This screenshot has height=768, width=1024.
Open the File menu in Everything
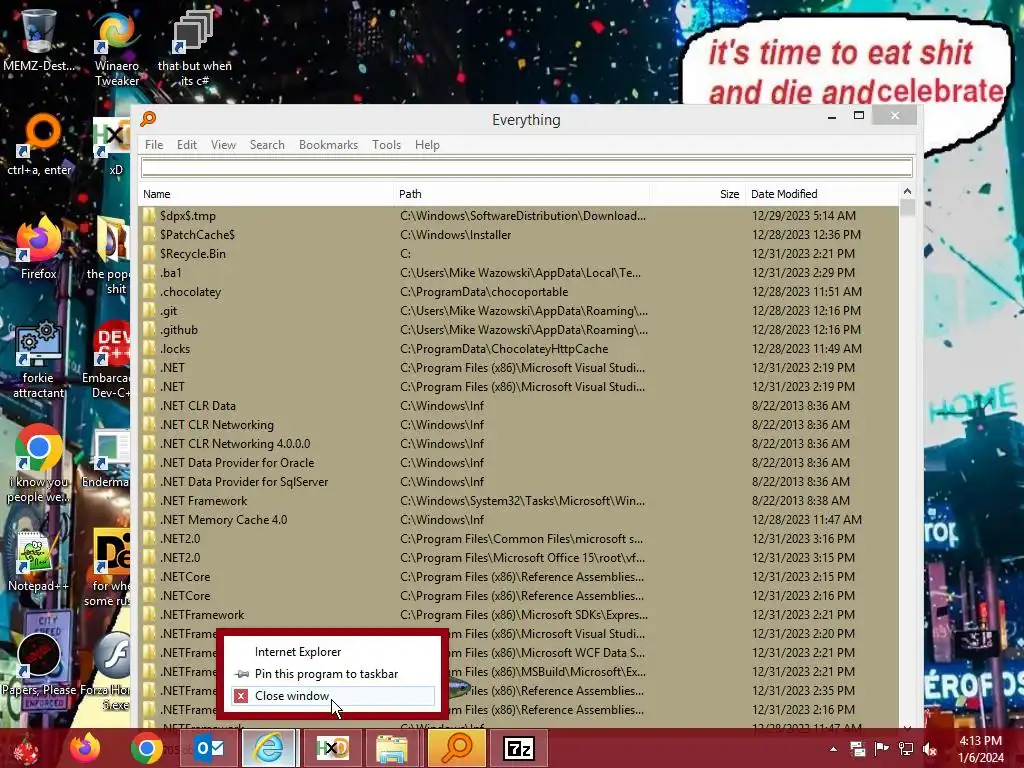pos(154,145)
